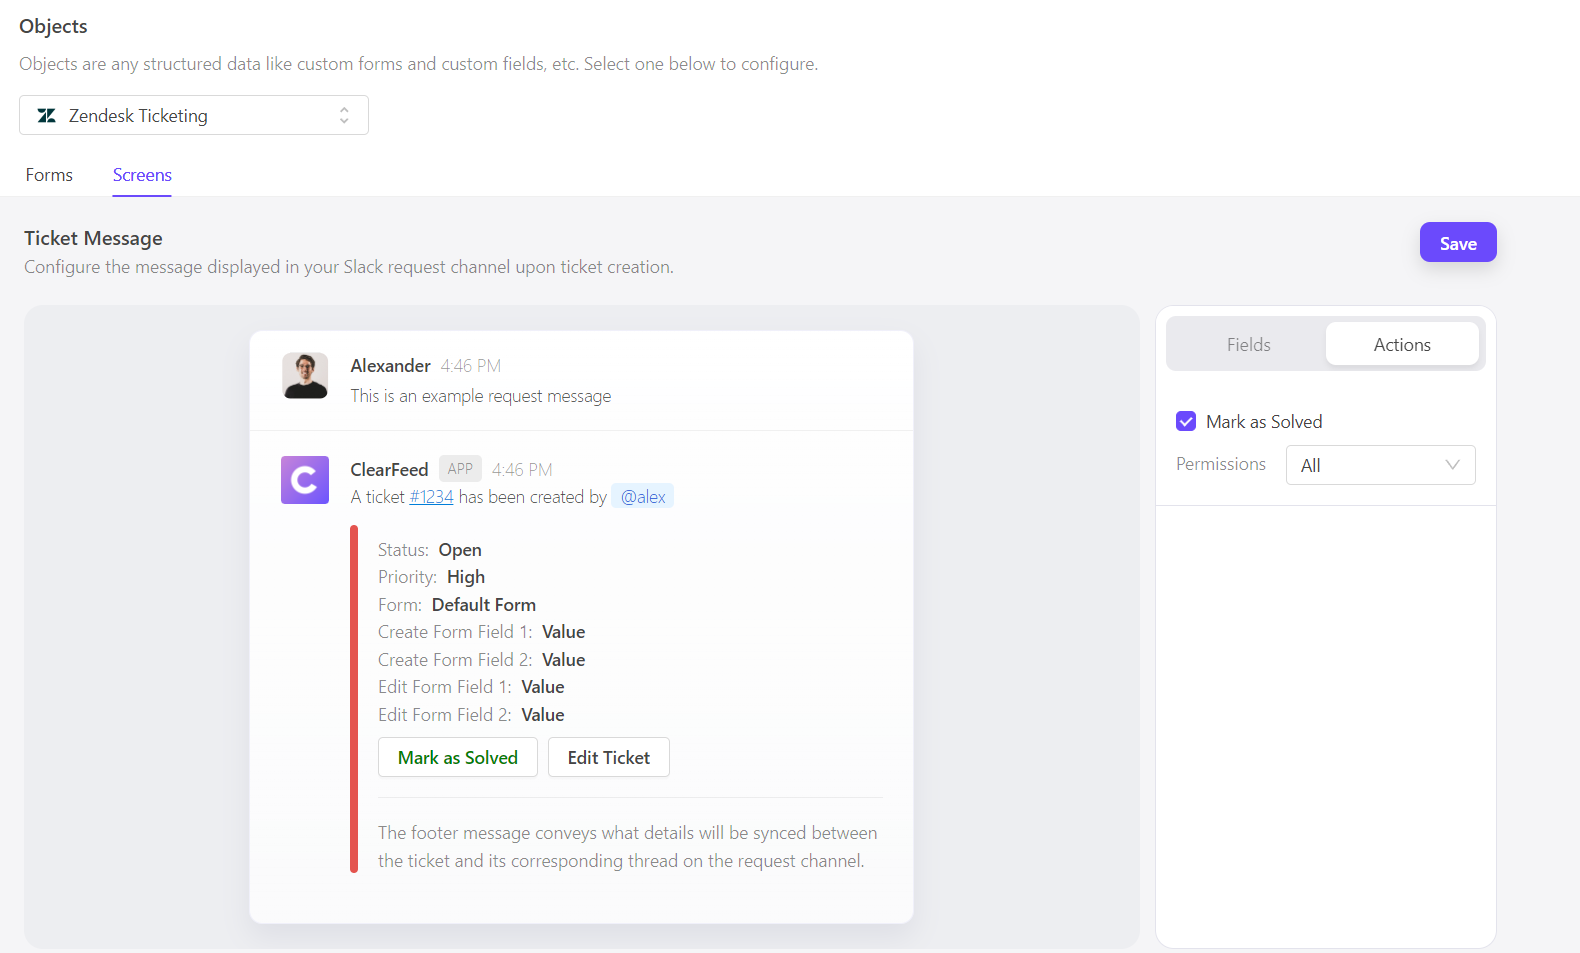Click the down chevron in the Permissions field
The height and width of the screenshot is (953, 1580).
coord(1452,465)
